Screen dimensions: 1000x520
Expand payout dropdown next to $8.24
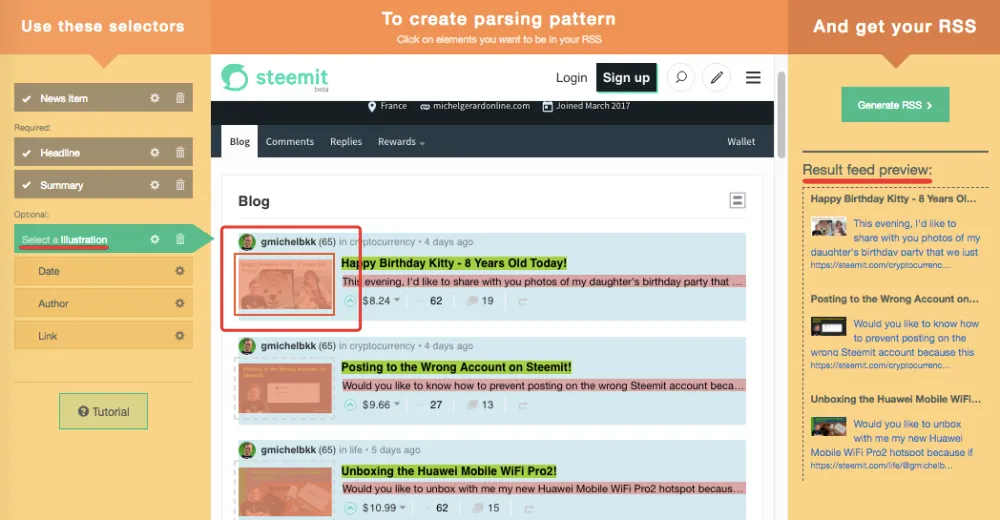coord(397,300)
